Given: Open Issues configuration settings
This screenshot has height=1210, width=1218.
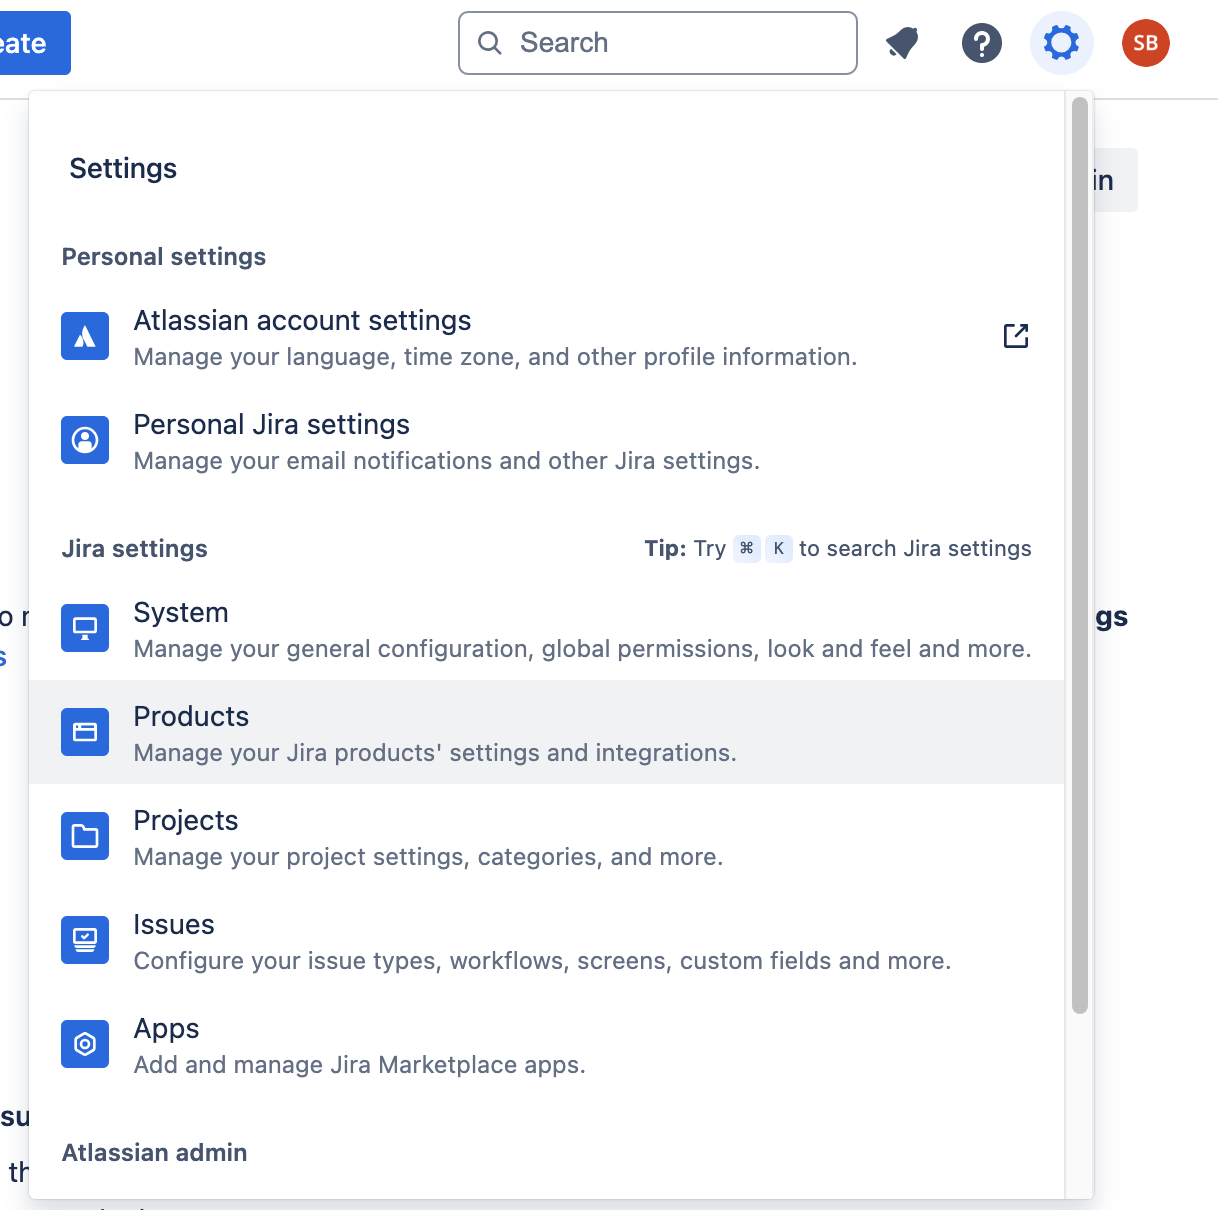Looking at the screenshot, I should pos(174,925).
